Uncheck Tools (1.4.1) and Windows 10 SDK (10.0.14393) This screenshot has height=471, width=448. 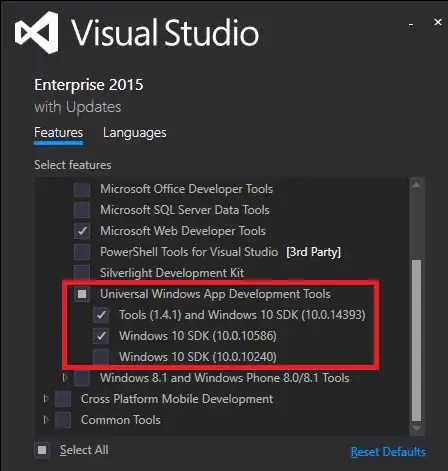[x=101, y=315]
